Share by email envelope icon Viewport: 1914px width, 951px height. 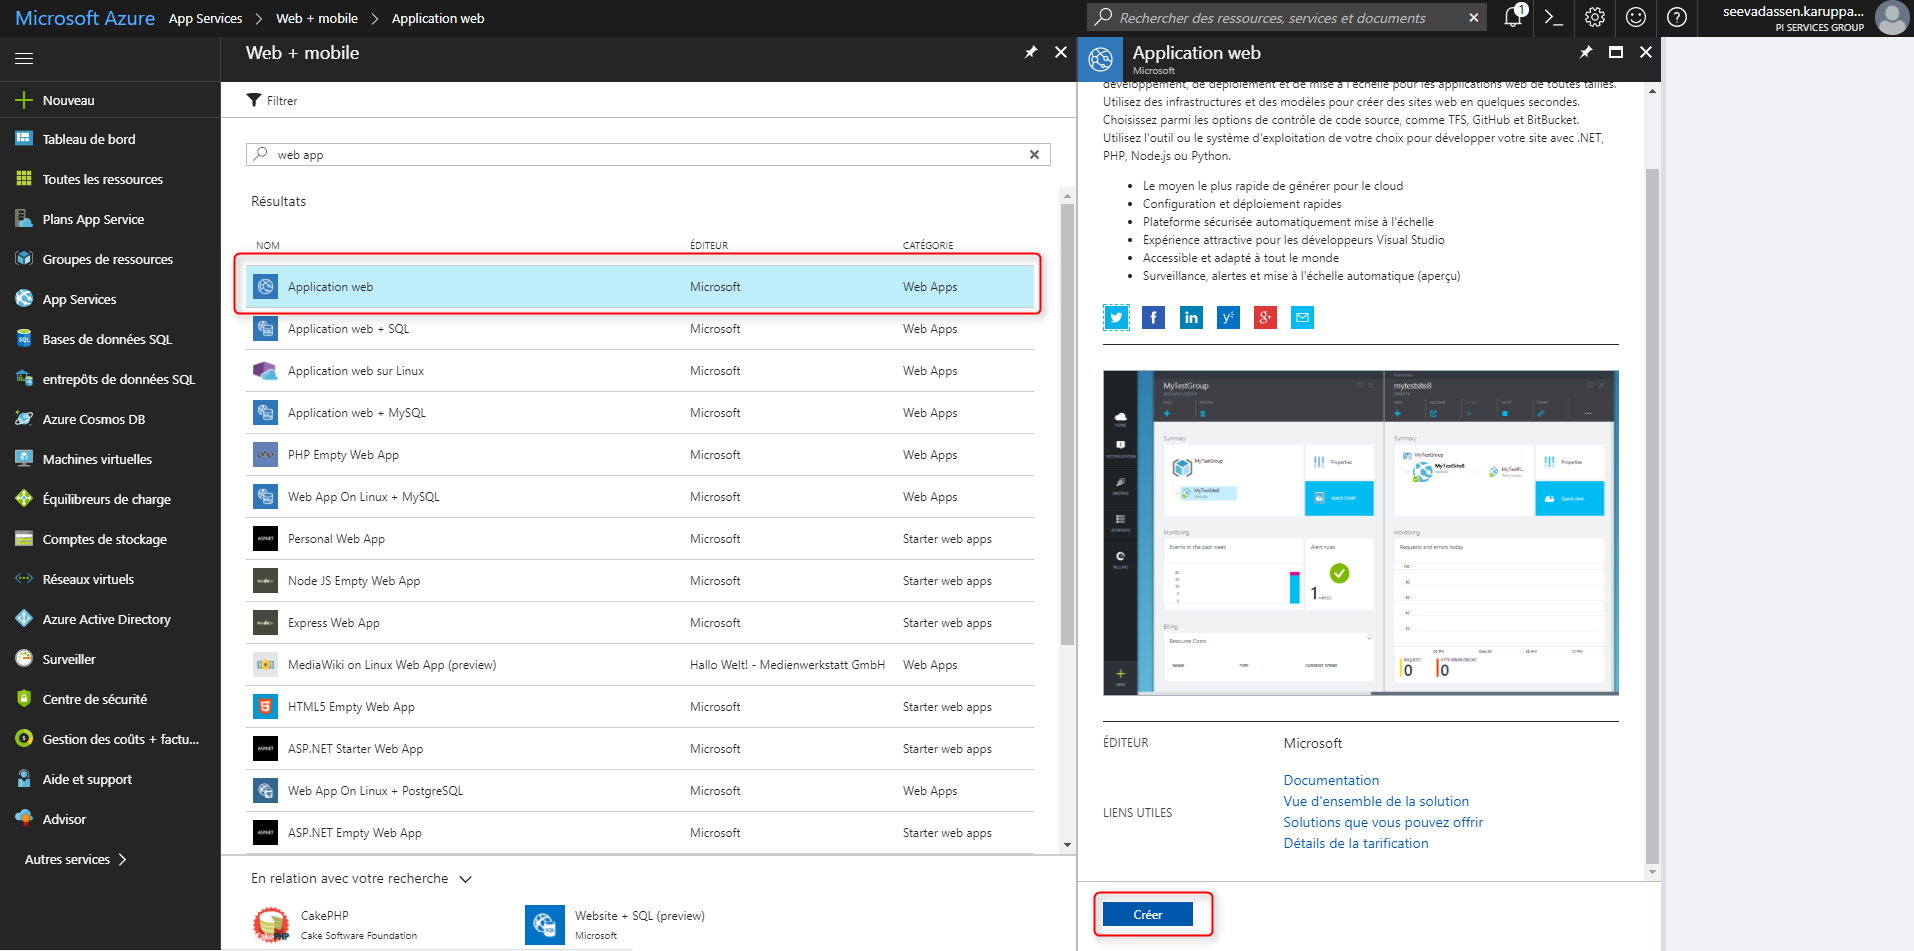(x=1302, y=318)
